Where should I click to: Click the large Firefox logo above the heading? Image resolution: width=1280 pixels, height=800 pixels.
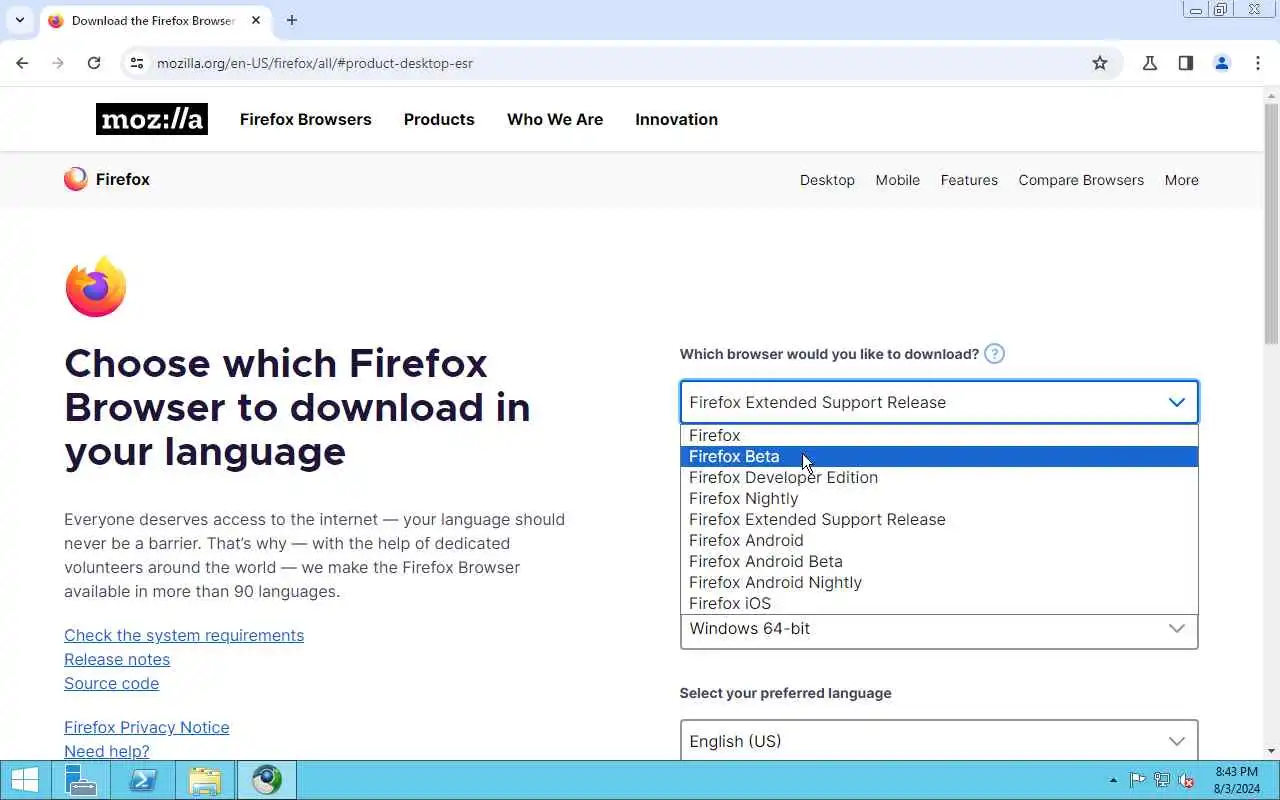pos(96,287)
